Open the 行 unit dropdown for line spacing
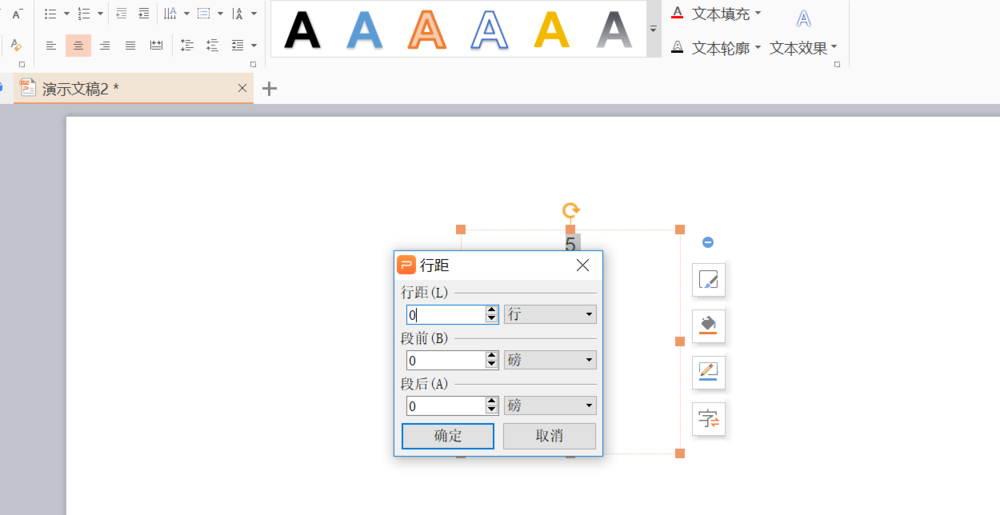Screen dimensions: 1000x515 [550, 314]
